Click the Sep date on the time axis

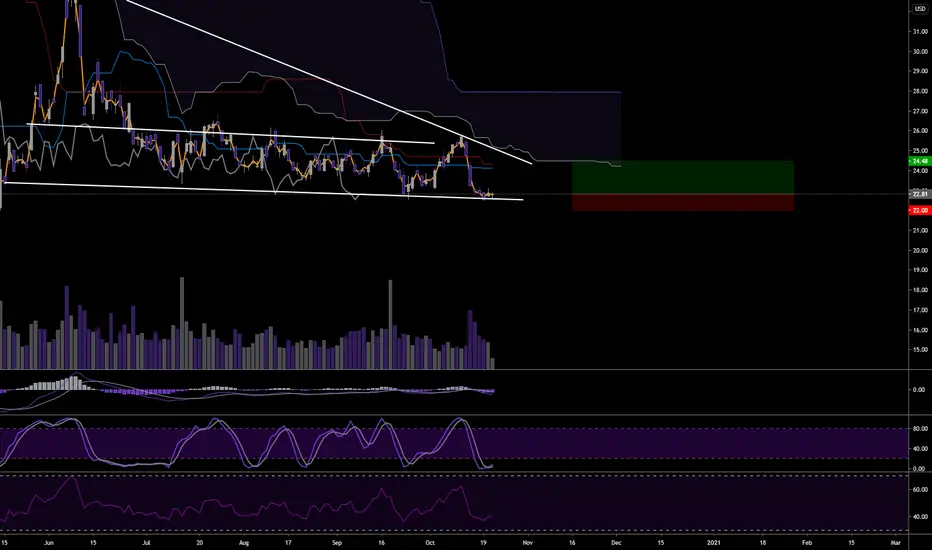(337, 543)
